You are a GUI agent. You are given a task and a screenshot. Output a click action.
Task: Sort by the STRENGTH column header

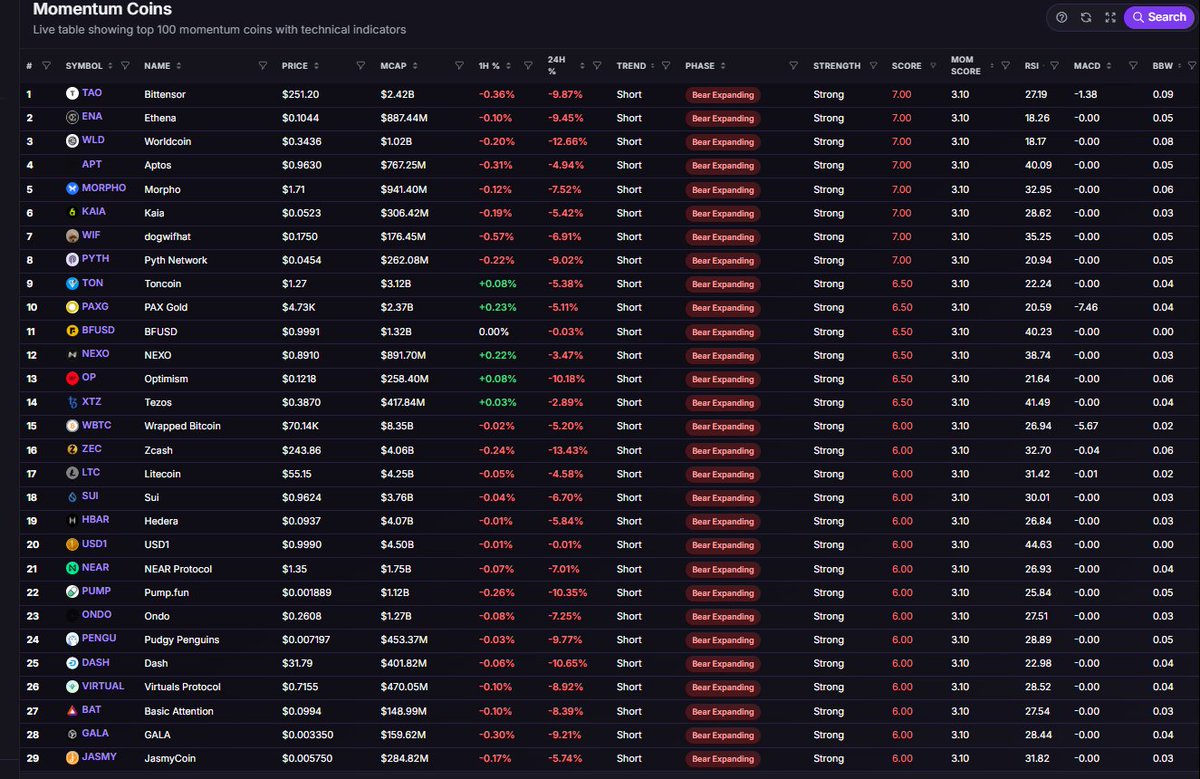pos(837,66)
